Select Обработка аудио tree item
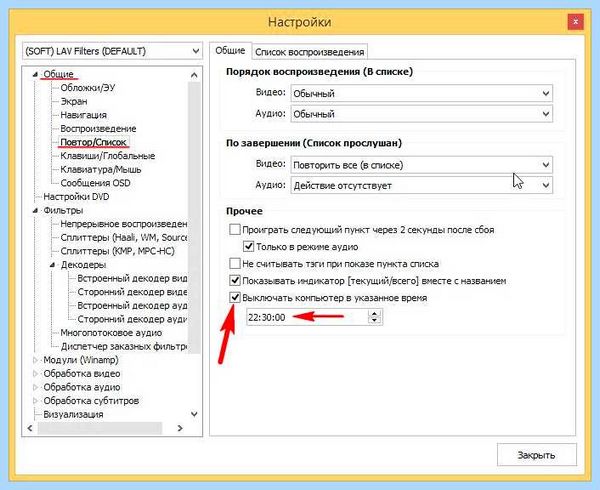The image size is (600, 490). pyautogui.click(x=82, y=387)
